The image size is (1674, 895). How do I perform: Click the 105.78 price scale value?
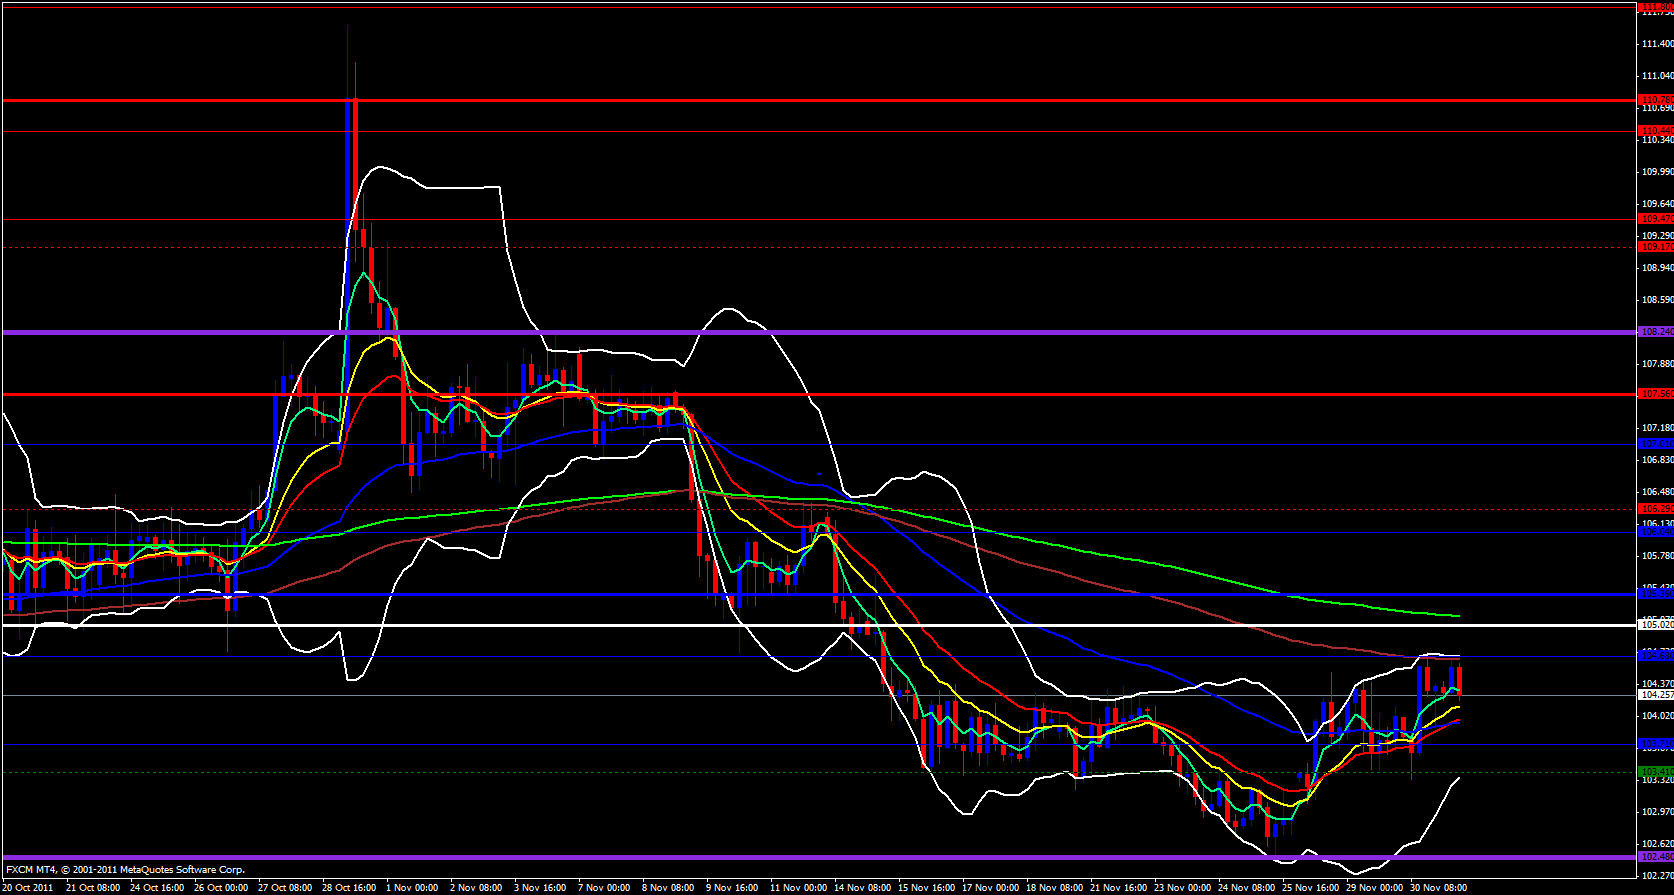(x=1657, y=556)
